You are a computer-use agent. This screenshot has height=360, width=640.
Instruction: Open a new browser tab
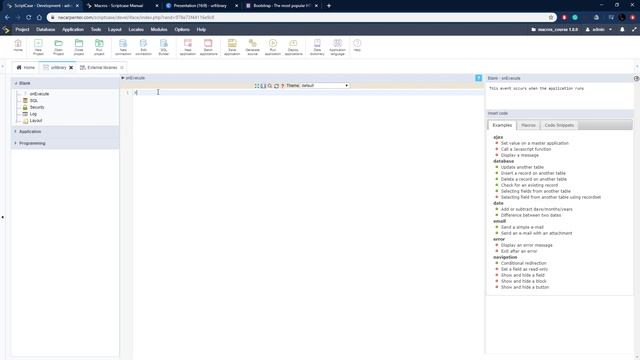coord(329,6)
